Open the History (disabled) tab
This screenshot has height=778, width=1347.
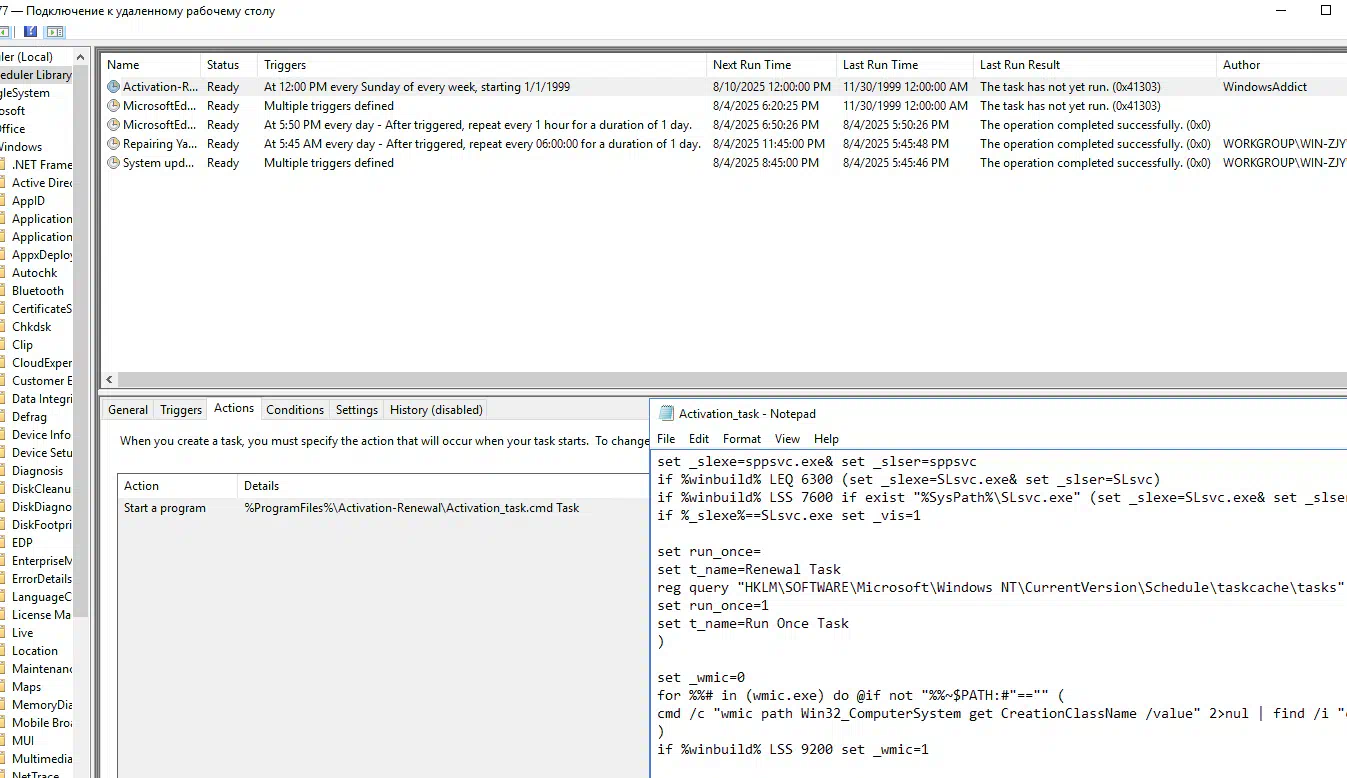[x=436, y=410]
